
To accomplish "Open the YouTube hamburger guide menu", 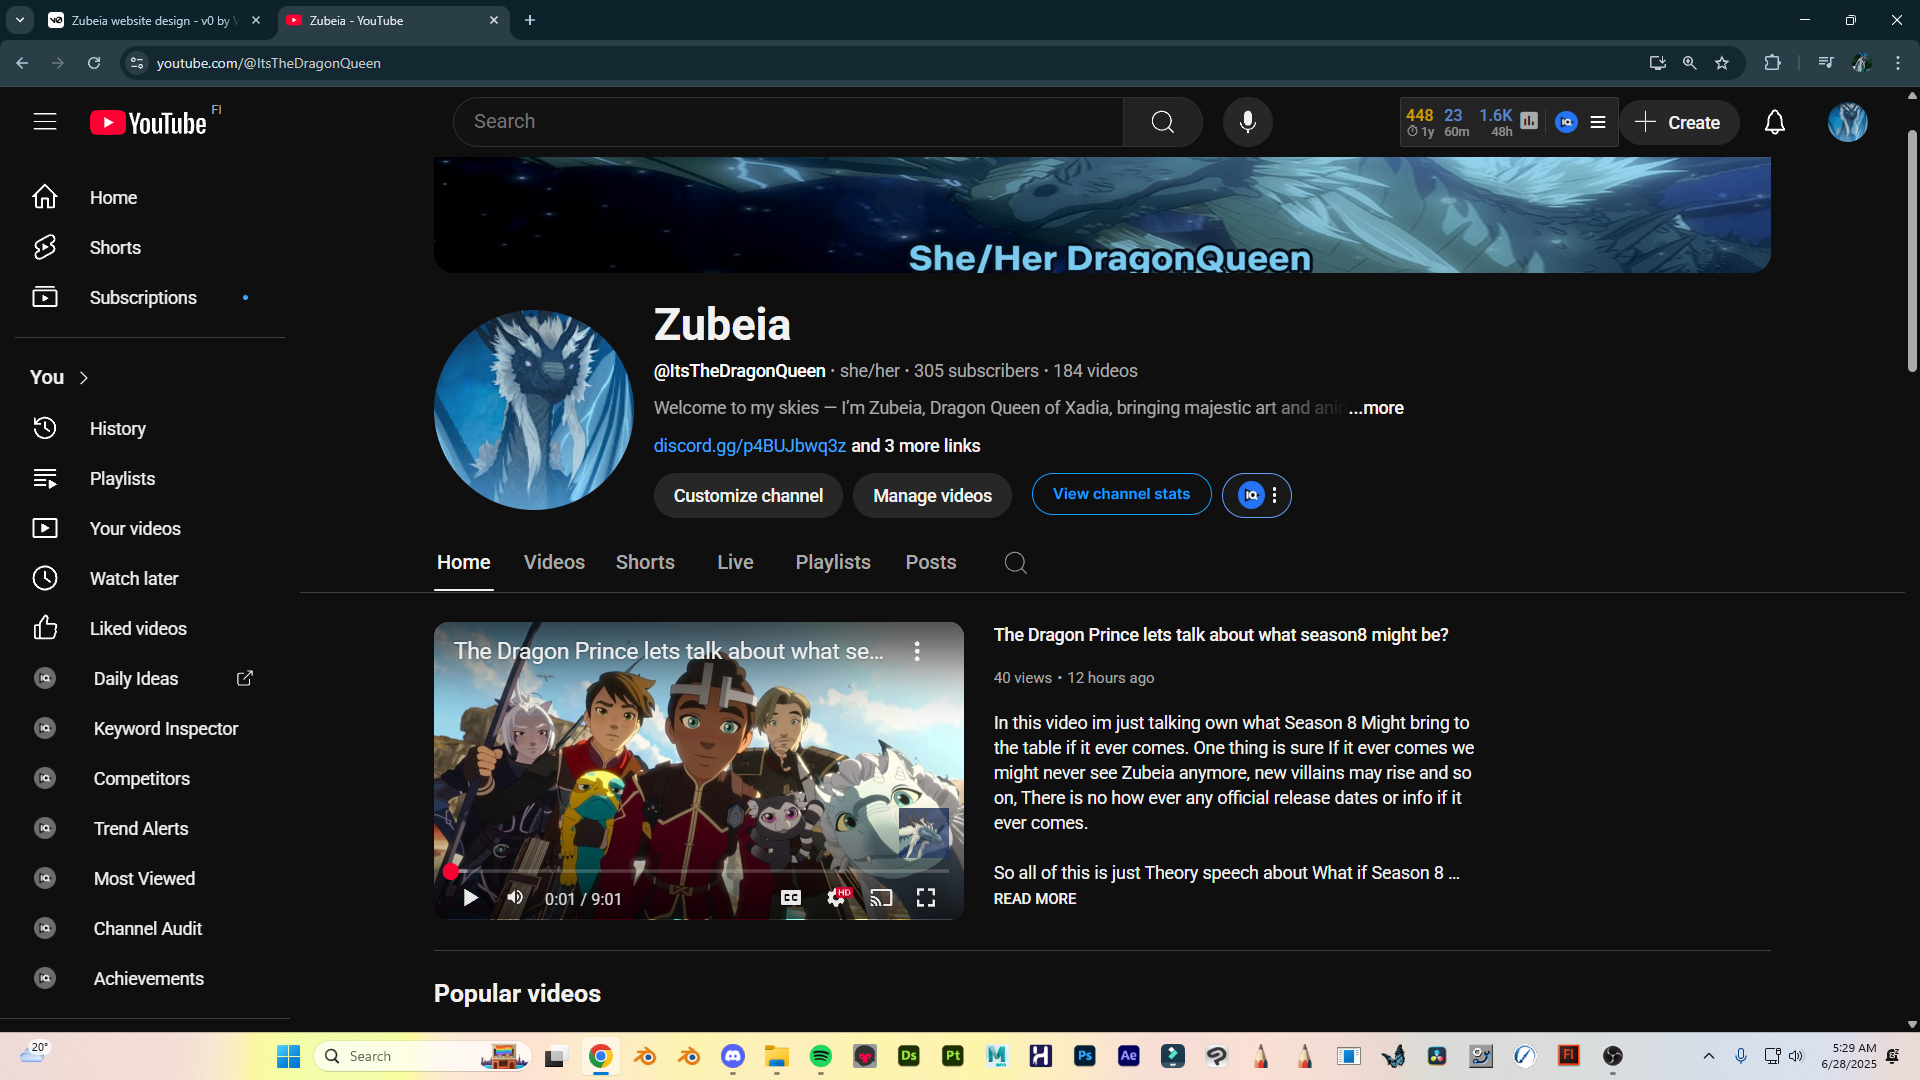I will click(45, 122).
